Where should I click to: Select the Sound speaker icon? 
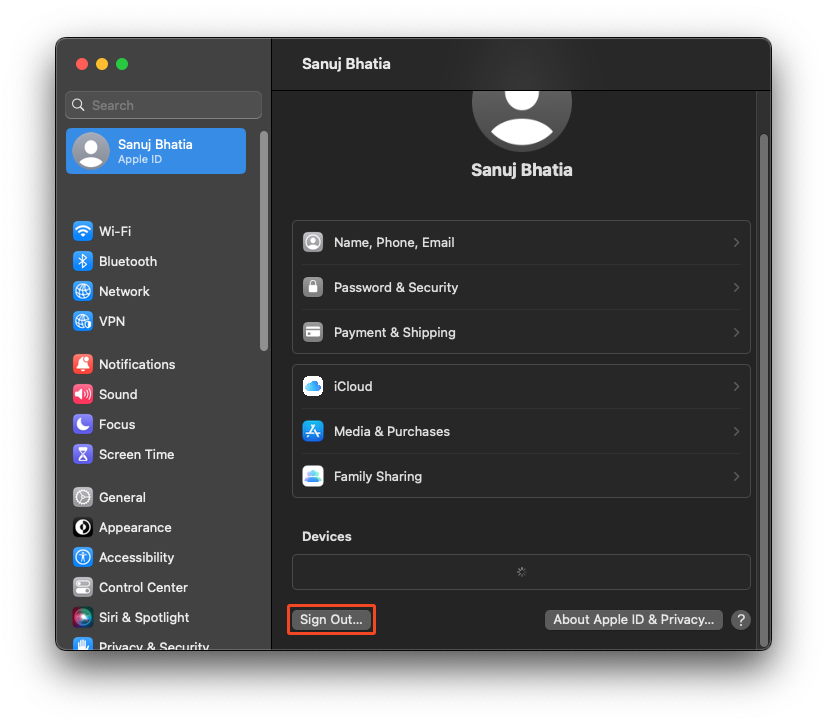pos(83,394)
